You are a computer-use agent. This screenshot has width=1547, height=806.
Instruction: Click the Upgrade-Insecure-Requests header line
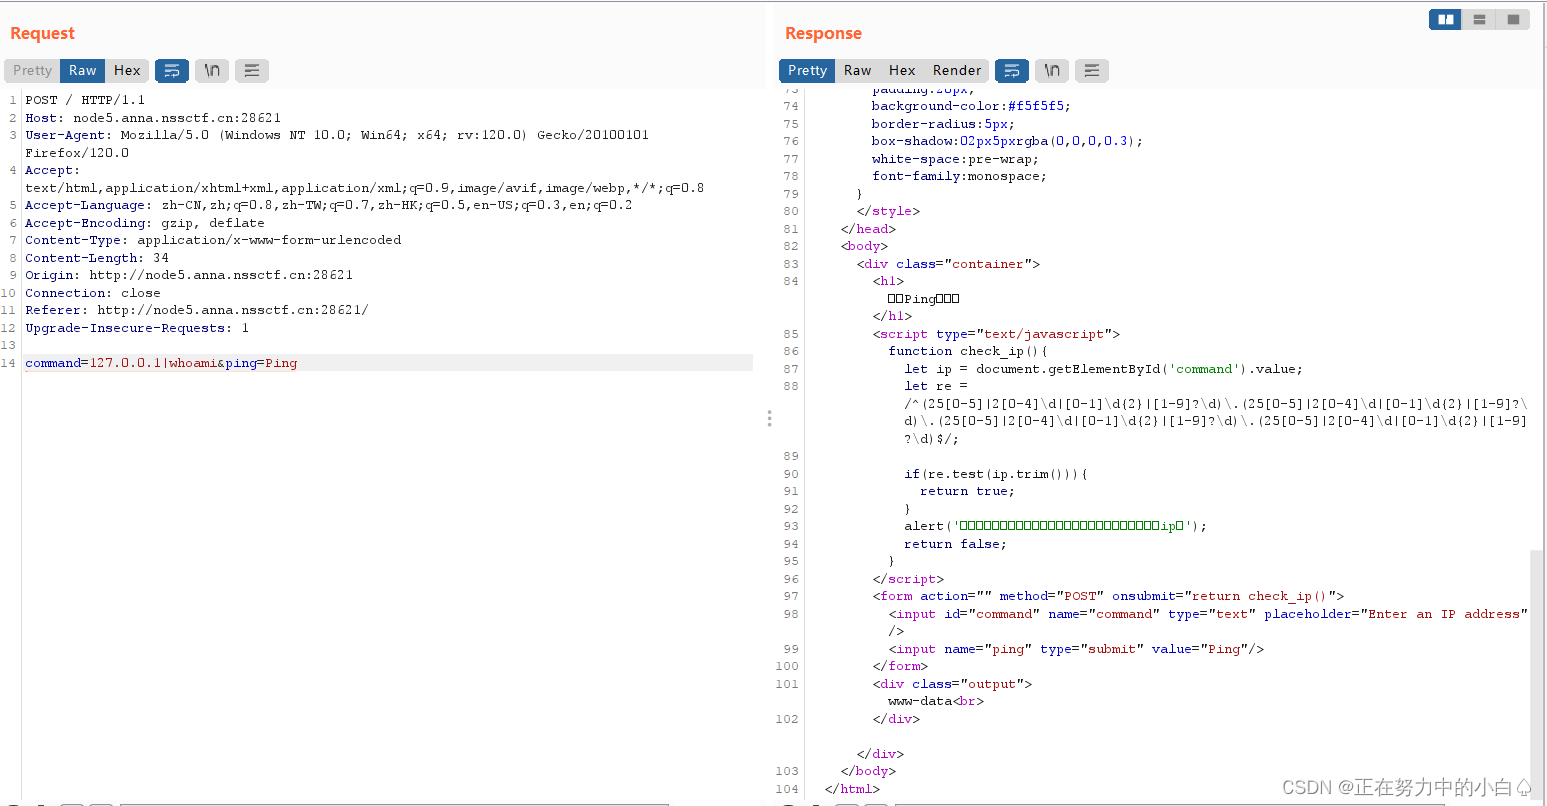coord(137,328)
